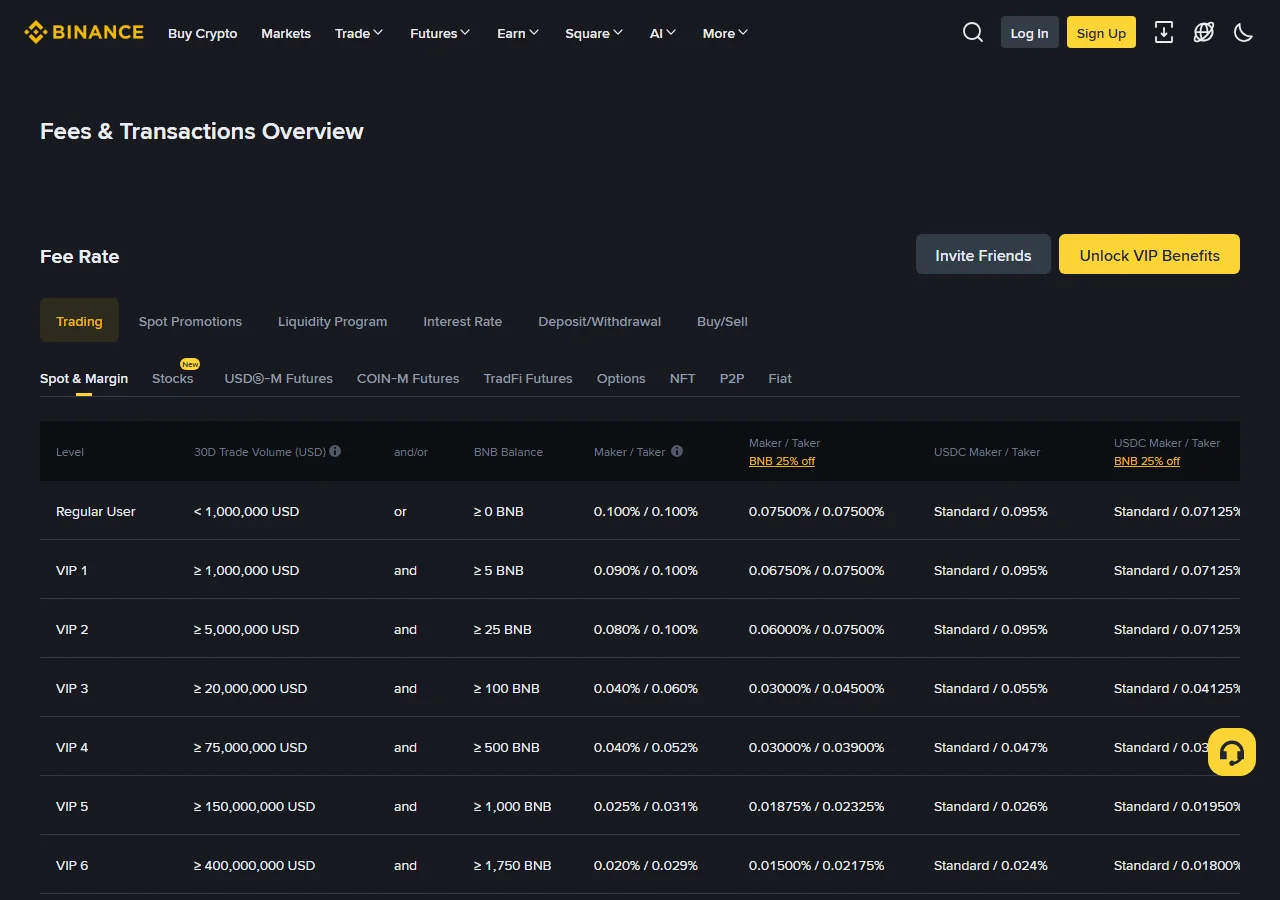The width and height of the screenshot is (1280, 900).
Task: Click the BNB Balance column header
Action: pyautogui.click(x=508, y=452)
